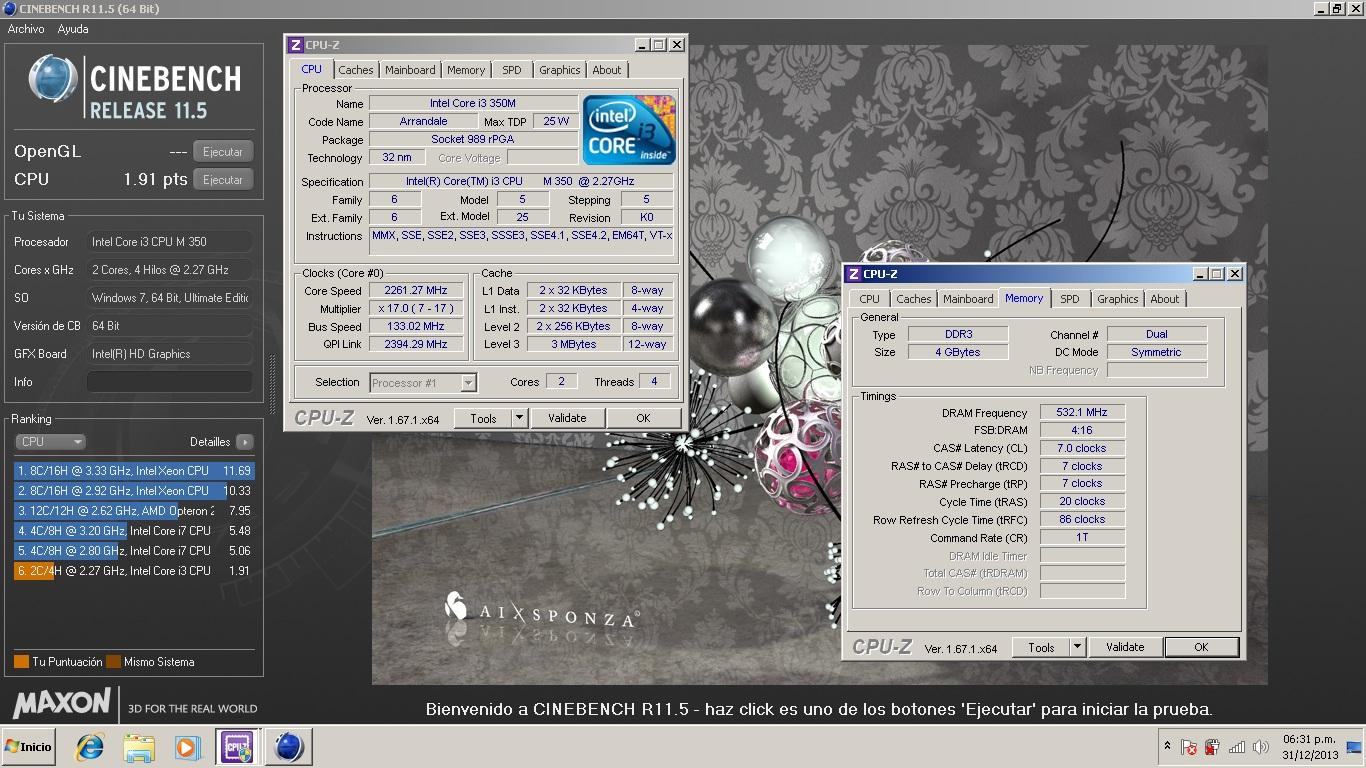Open Caches tab in second CPU-Z window
1366x768 pixels.
point(913,299)
